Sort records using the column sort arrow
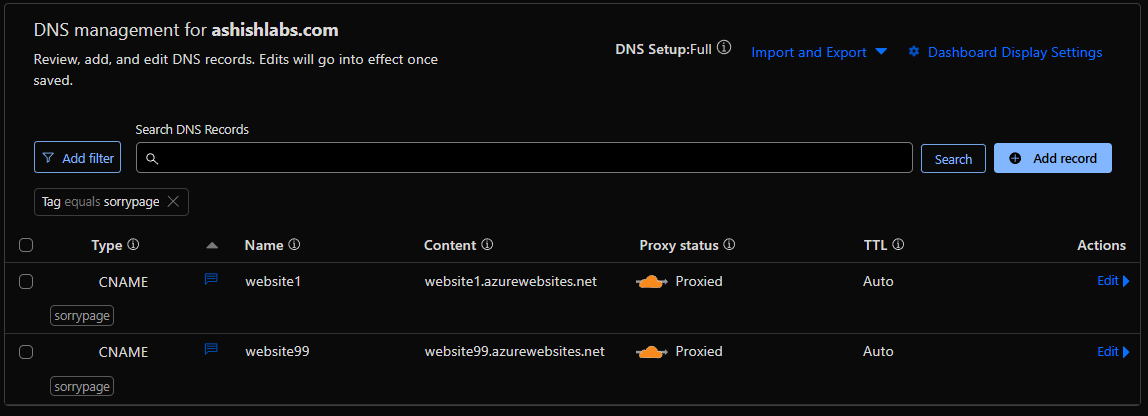The width and height of the screenshot is (1148, 416). pos(211,245)
